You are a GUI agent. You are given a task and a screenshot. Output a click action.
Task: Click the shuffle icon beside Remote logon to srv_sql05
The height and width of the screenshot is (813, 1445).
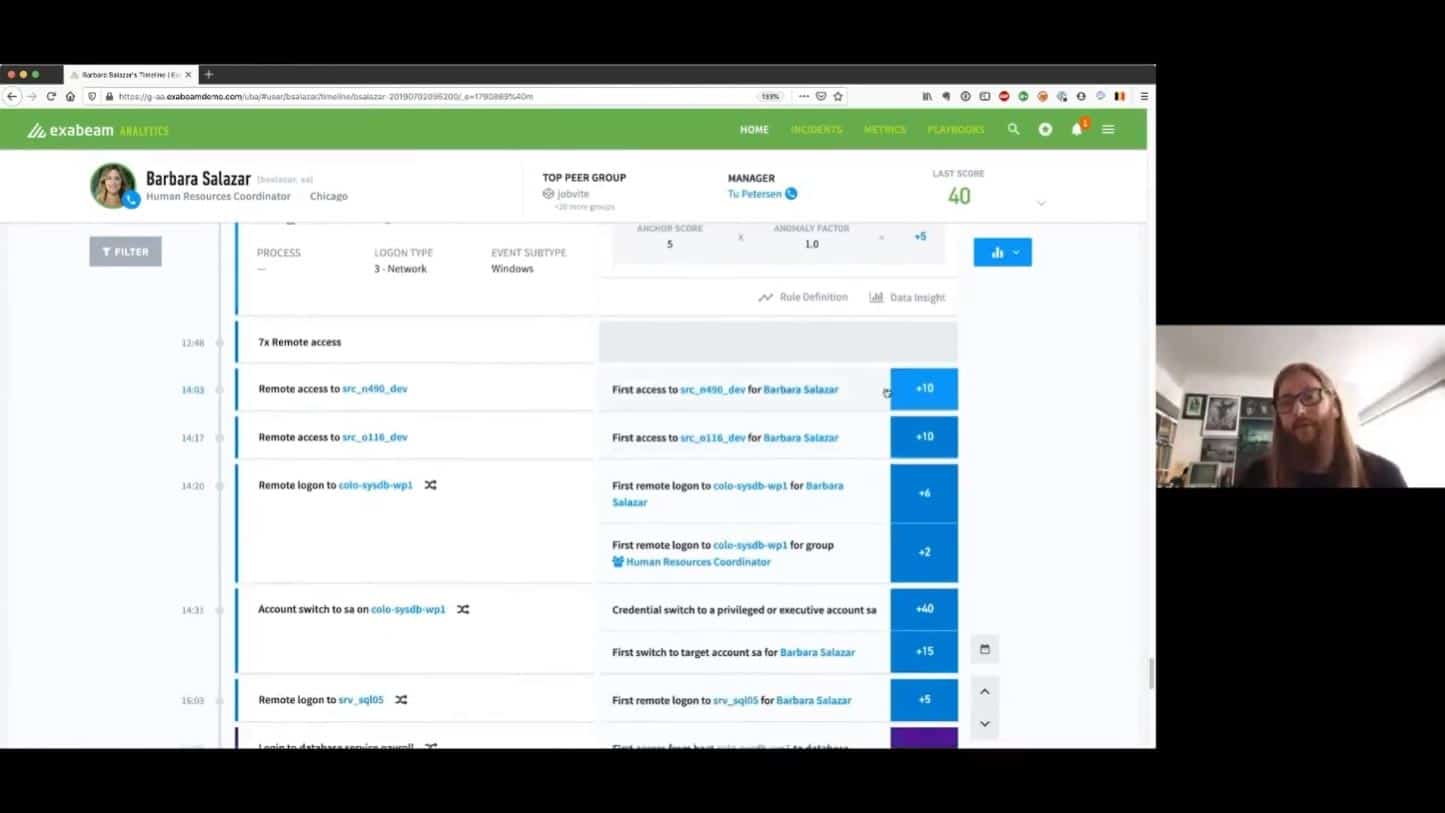(401, 700)
